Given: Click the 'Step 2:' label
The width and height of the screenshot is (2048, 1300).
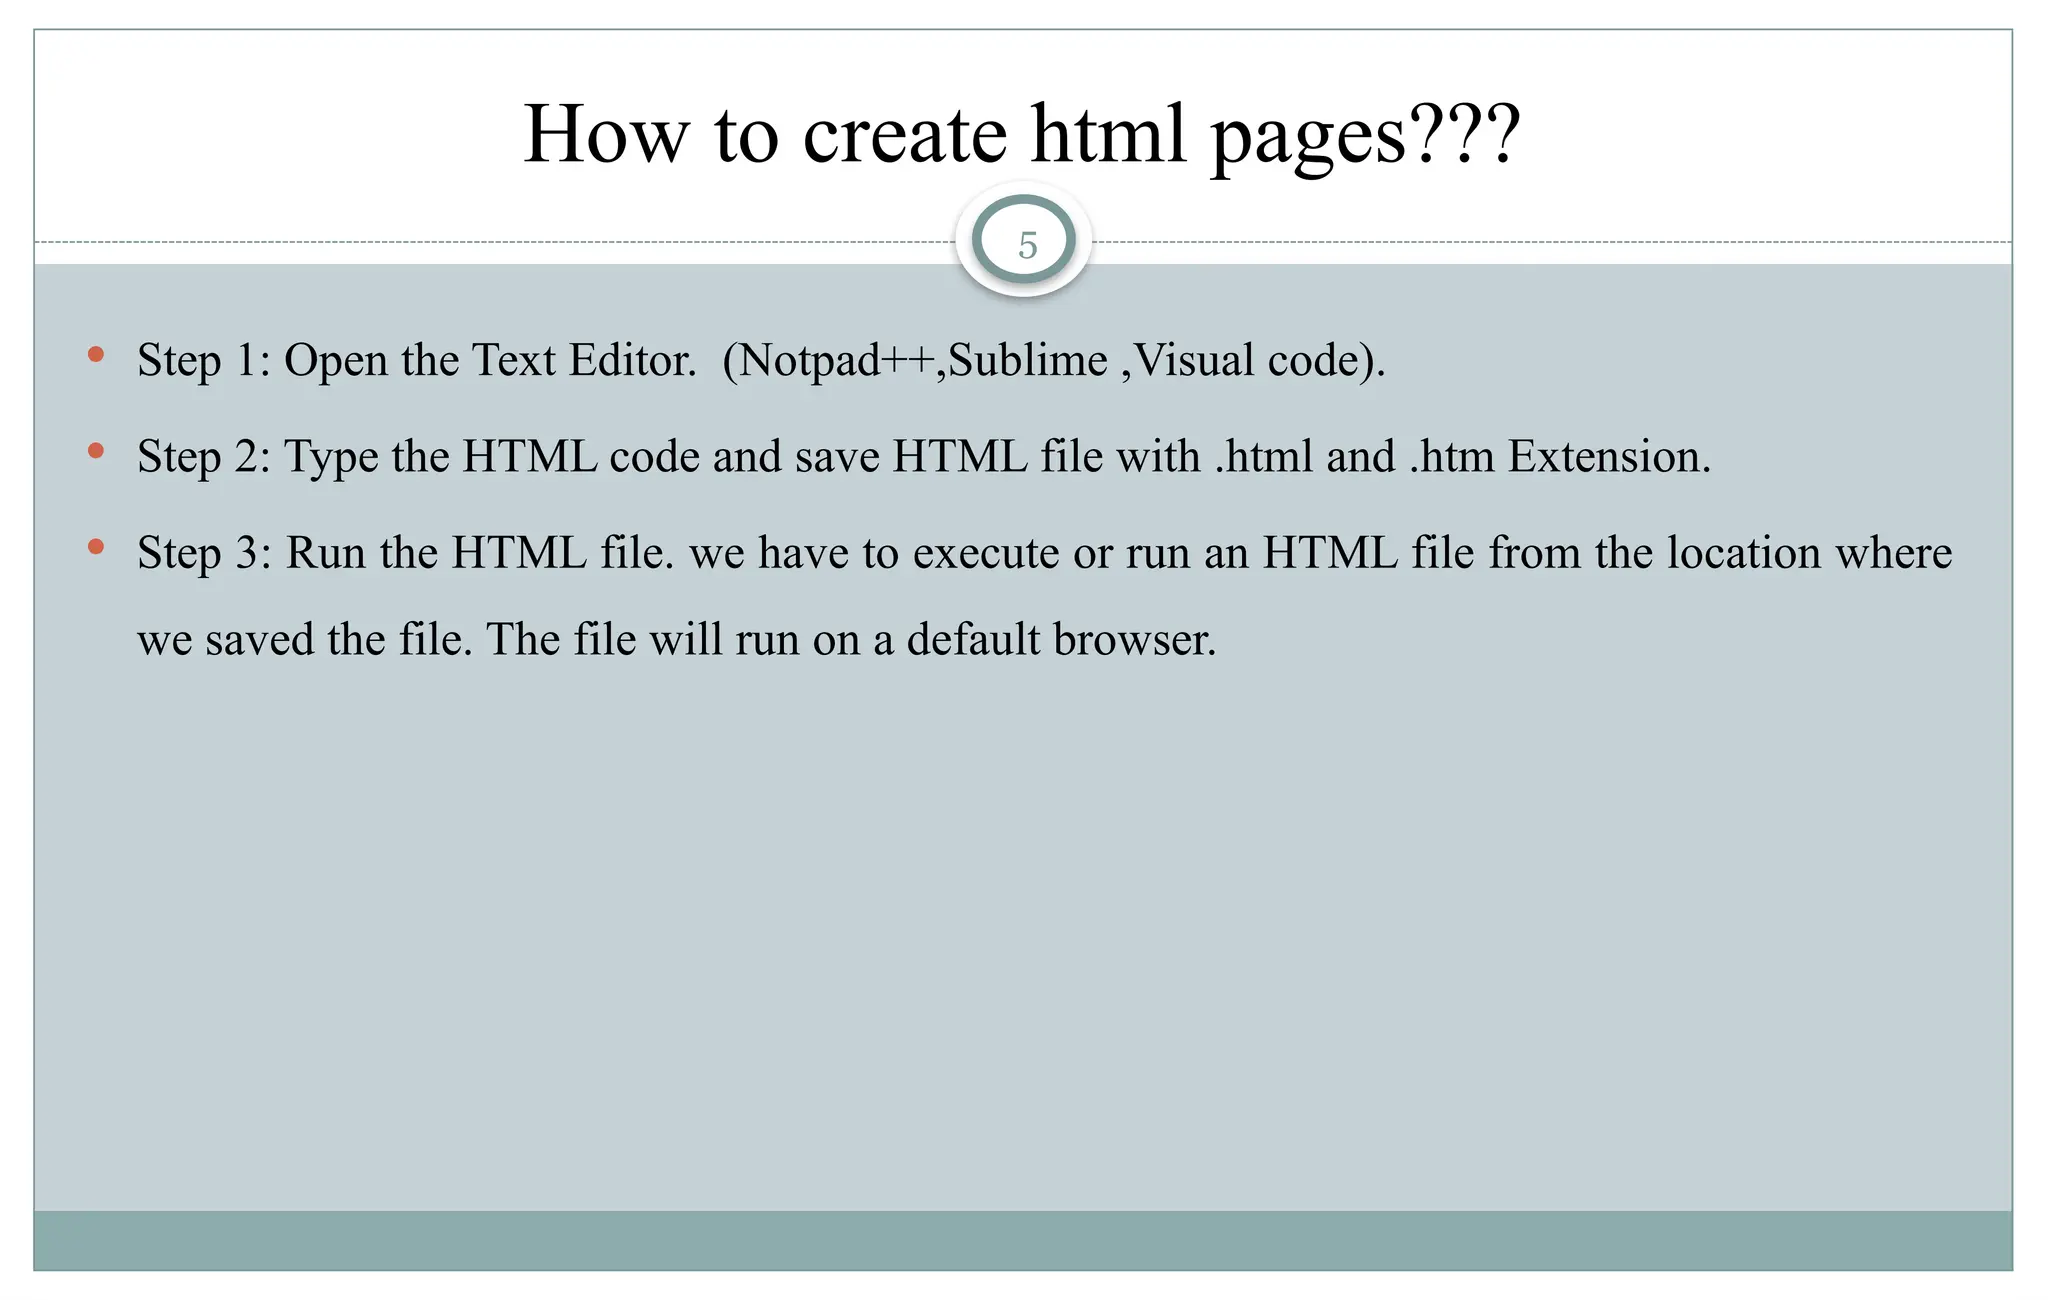Looking at the screenshot, I should (x=204, y=457).
